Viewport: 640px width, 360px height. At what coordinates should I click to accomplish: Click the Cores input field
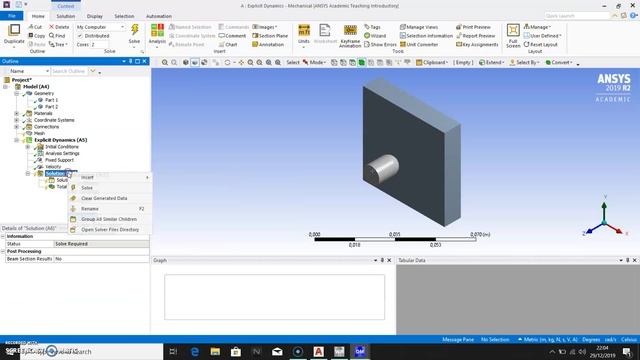click(x=99, y=44)
